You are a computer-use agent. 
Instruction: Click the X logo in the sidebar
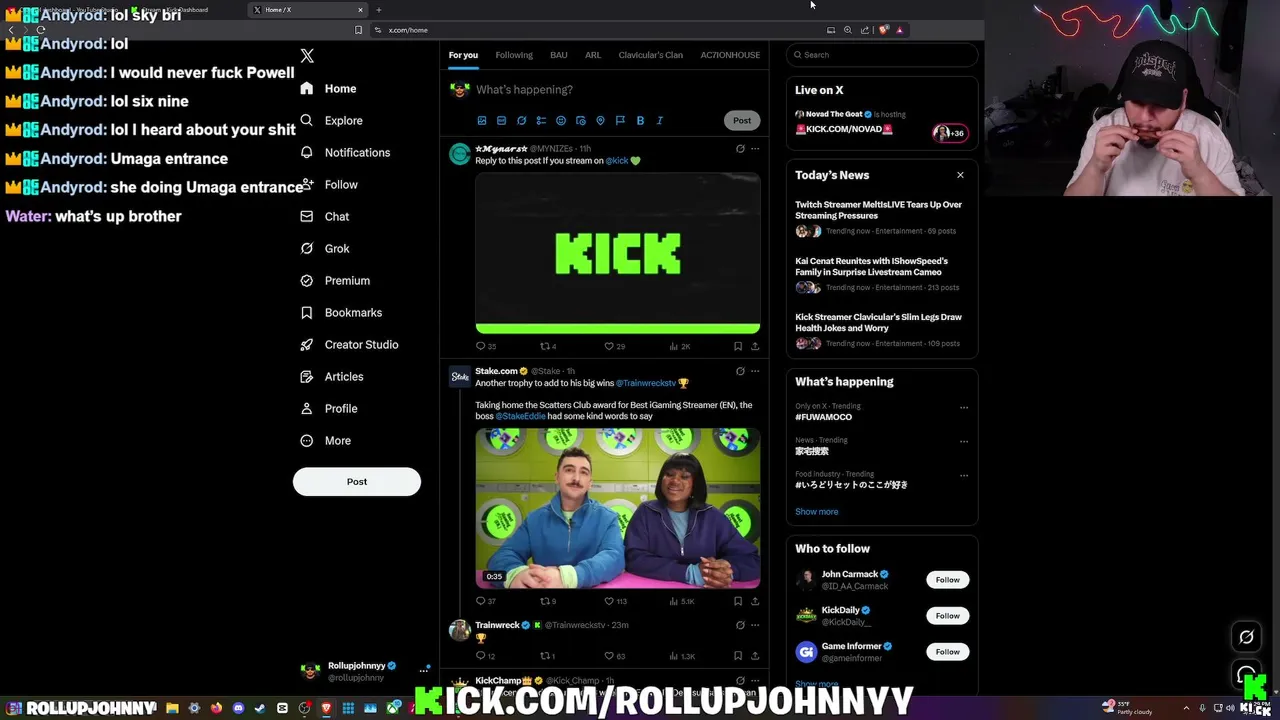click(307, 56)
